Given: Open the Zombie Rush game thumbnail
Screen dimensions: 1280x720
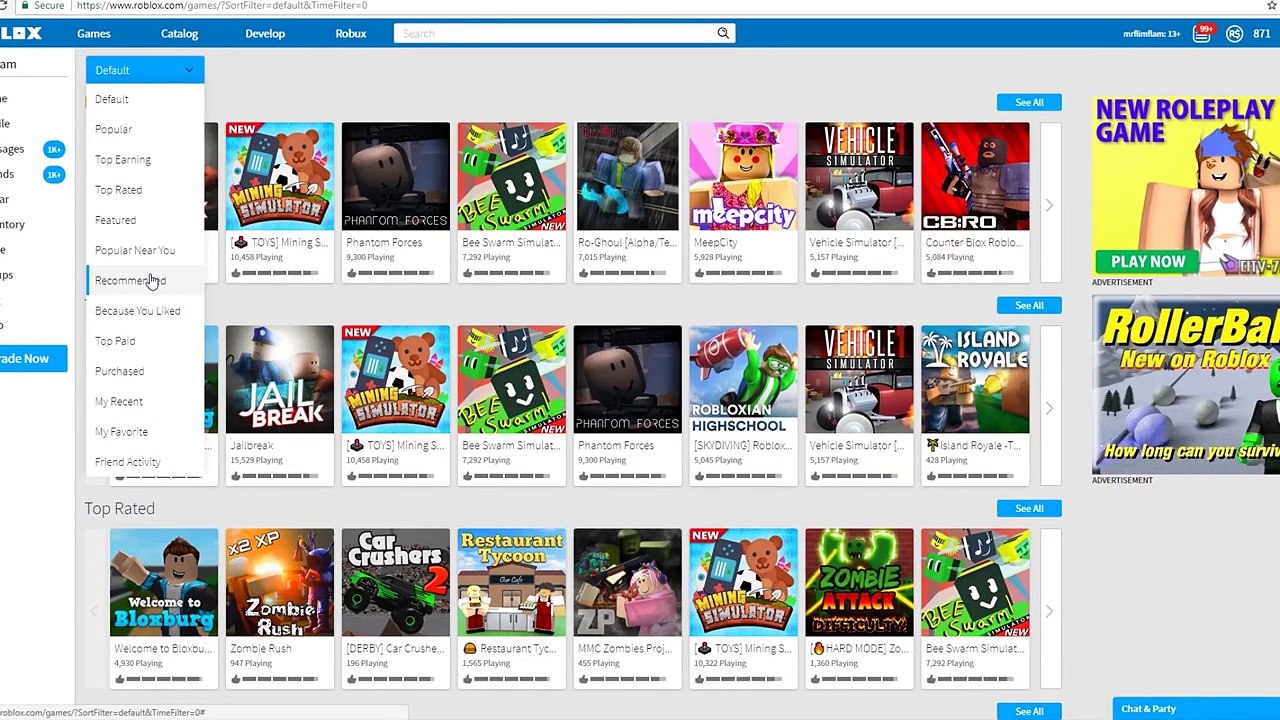Looking at the screenshot, I should click(x=280, y=582).
